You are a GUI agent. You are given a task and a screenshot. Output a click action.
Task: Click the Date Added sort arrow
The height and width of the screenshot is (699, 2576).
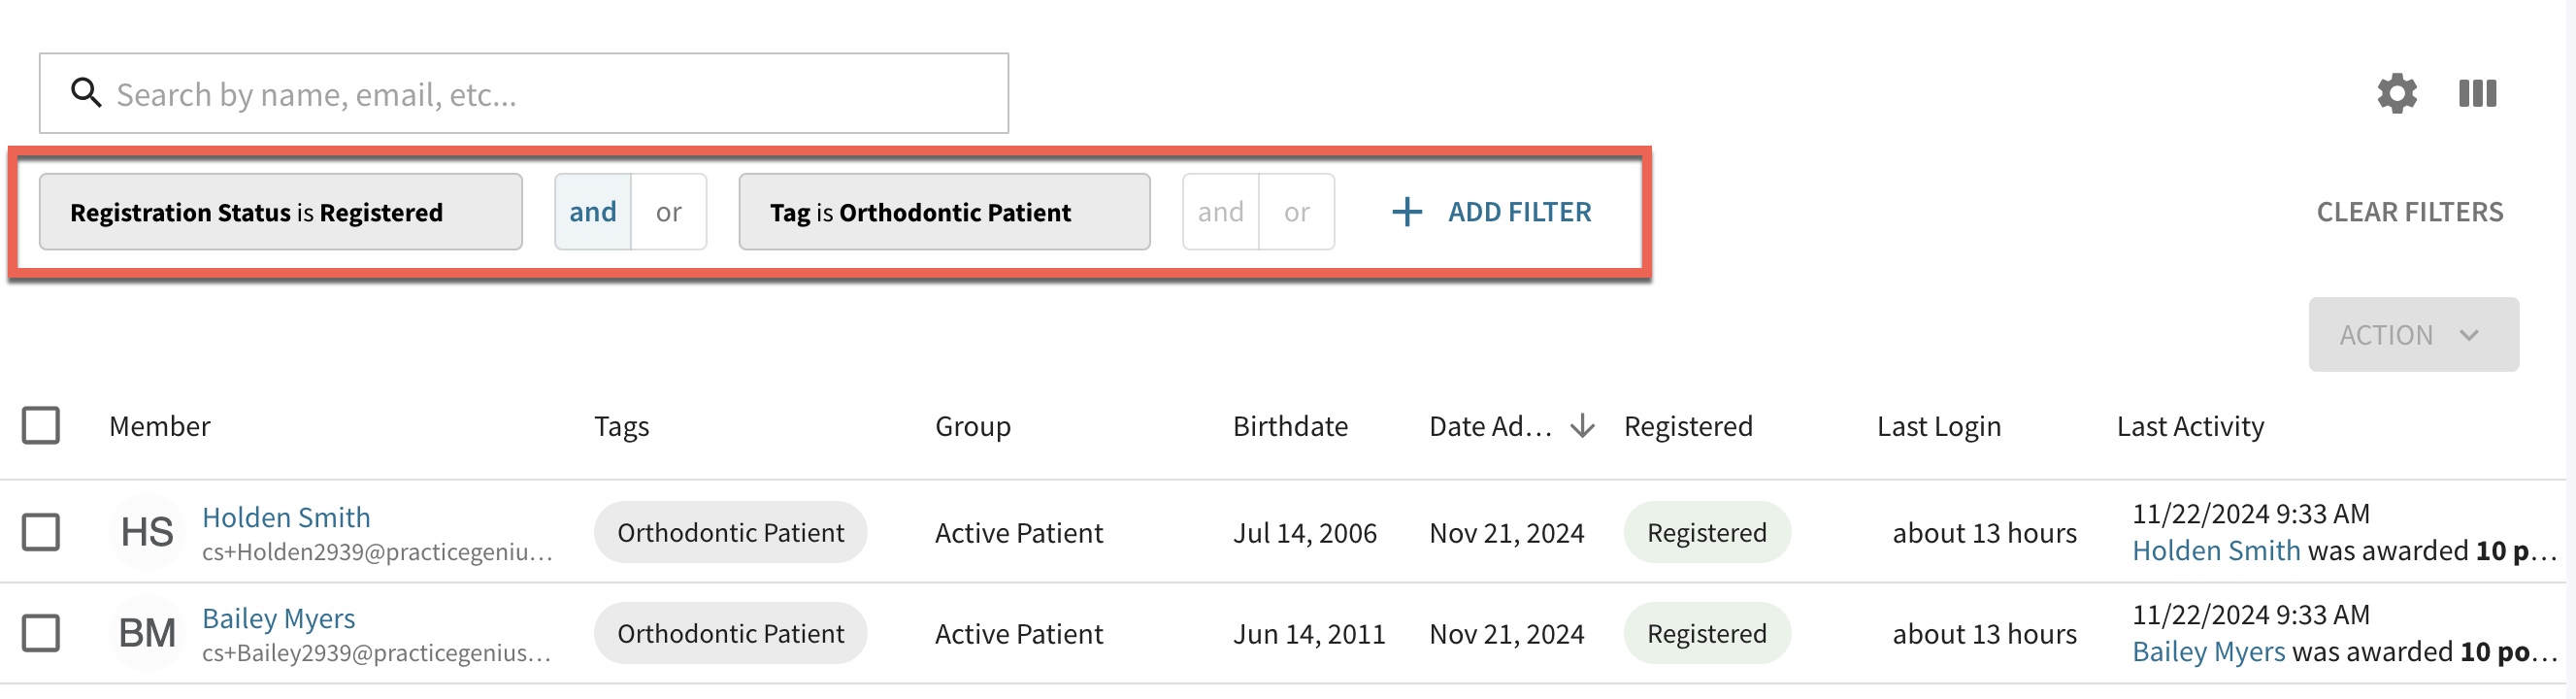coord(1582,426)
